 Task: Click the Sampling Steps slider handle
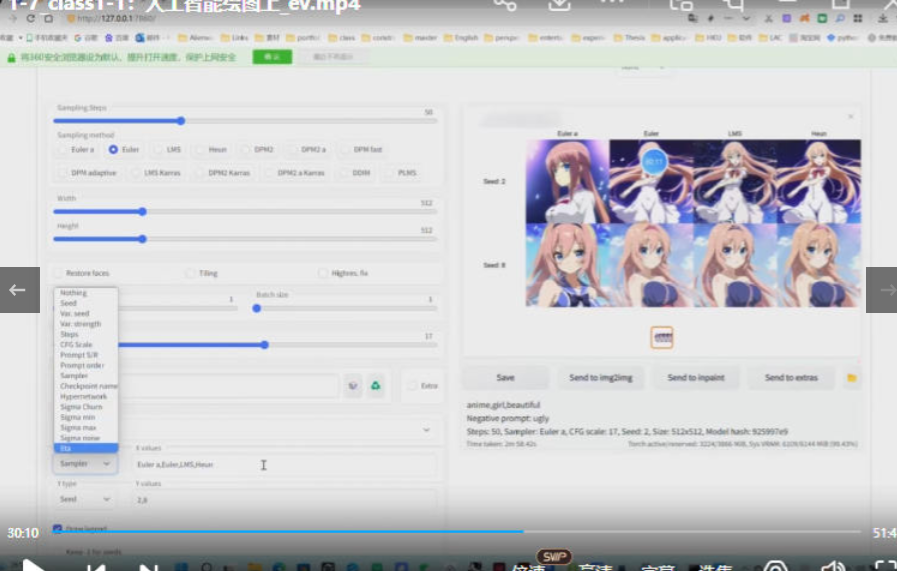[x=181, y=121]
